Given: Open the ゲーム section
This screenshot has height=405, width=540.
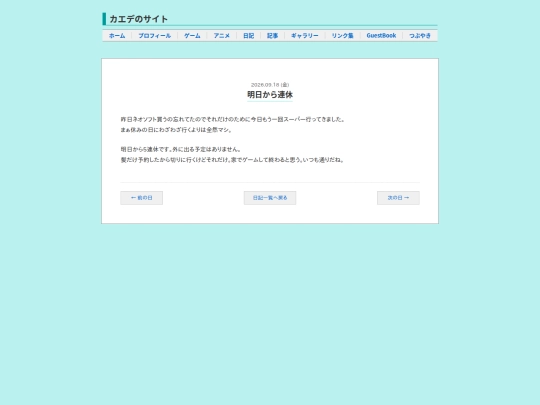Looking at the screenshot, I should tap(192, 36).
